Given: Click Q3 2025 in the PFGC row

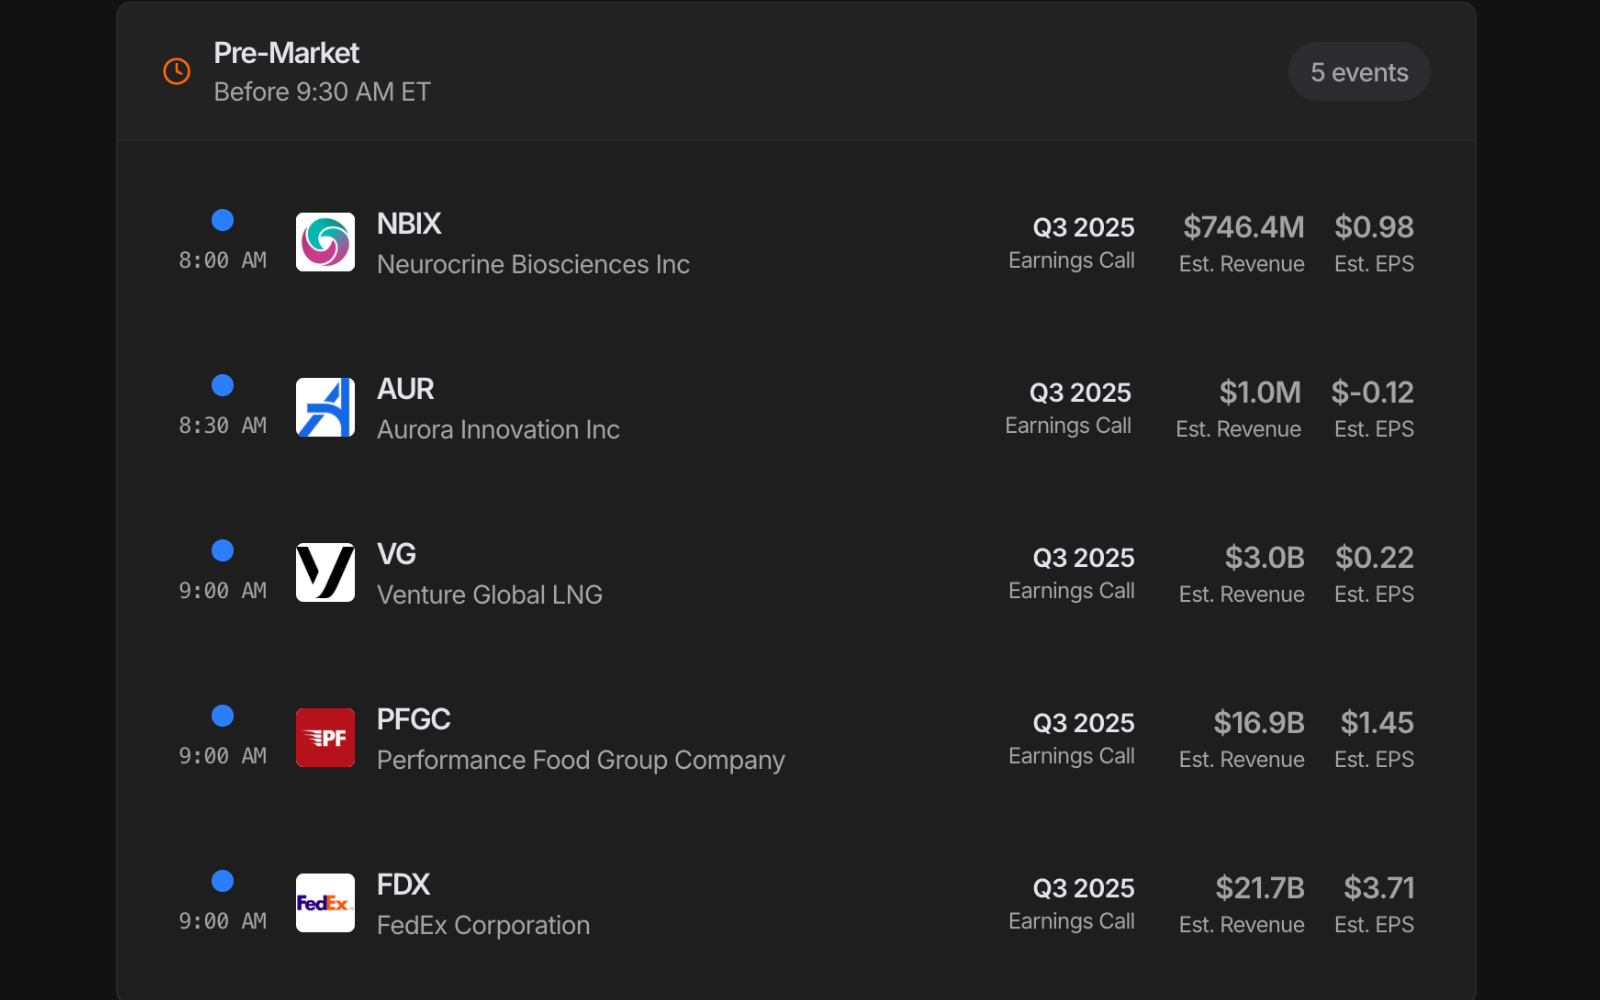Looking at the screenshot, I should click(1084, 722).
